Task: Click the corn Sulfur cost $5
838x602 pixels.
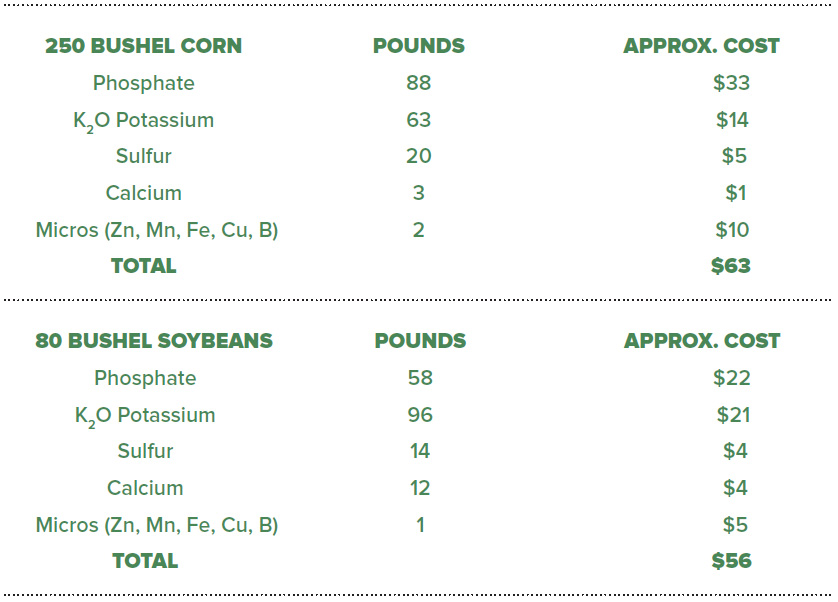Action: [x=734, y=156]
